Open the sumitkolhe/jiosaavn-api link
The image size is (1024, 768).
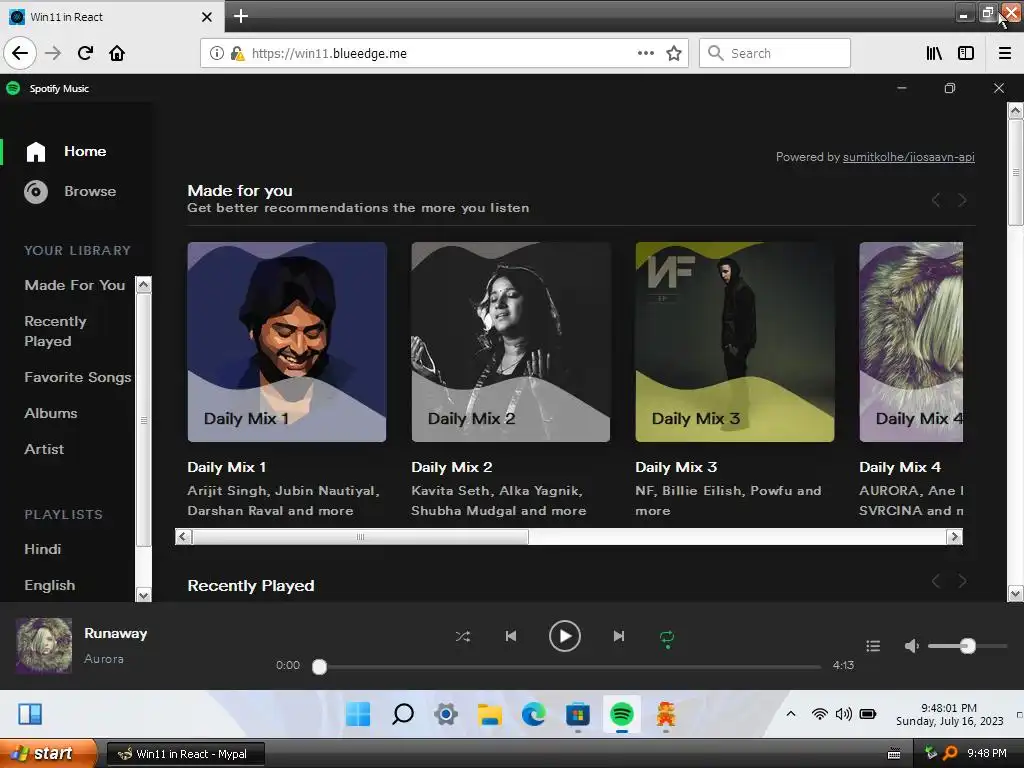coord(908,157)
